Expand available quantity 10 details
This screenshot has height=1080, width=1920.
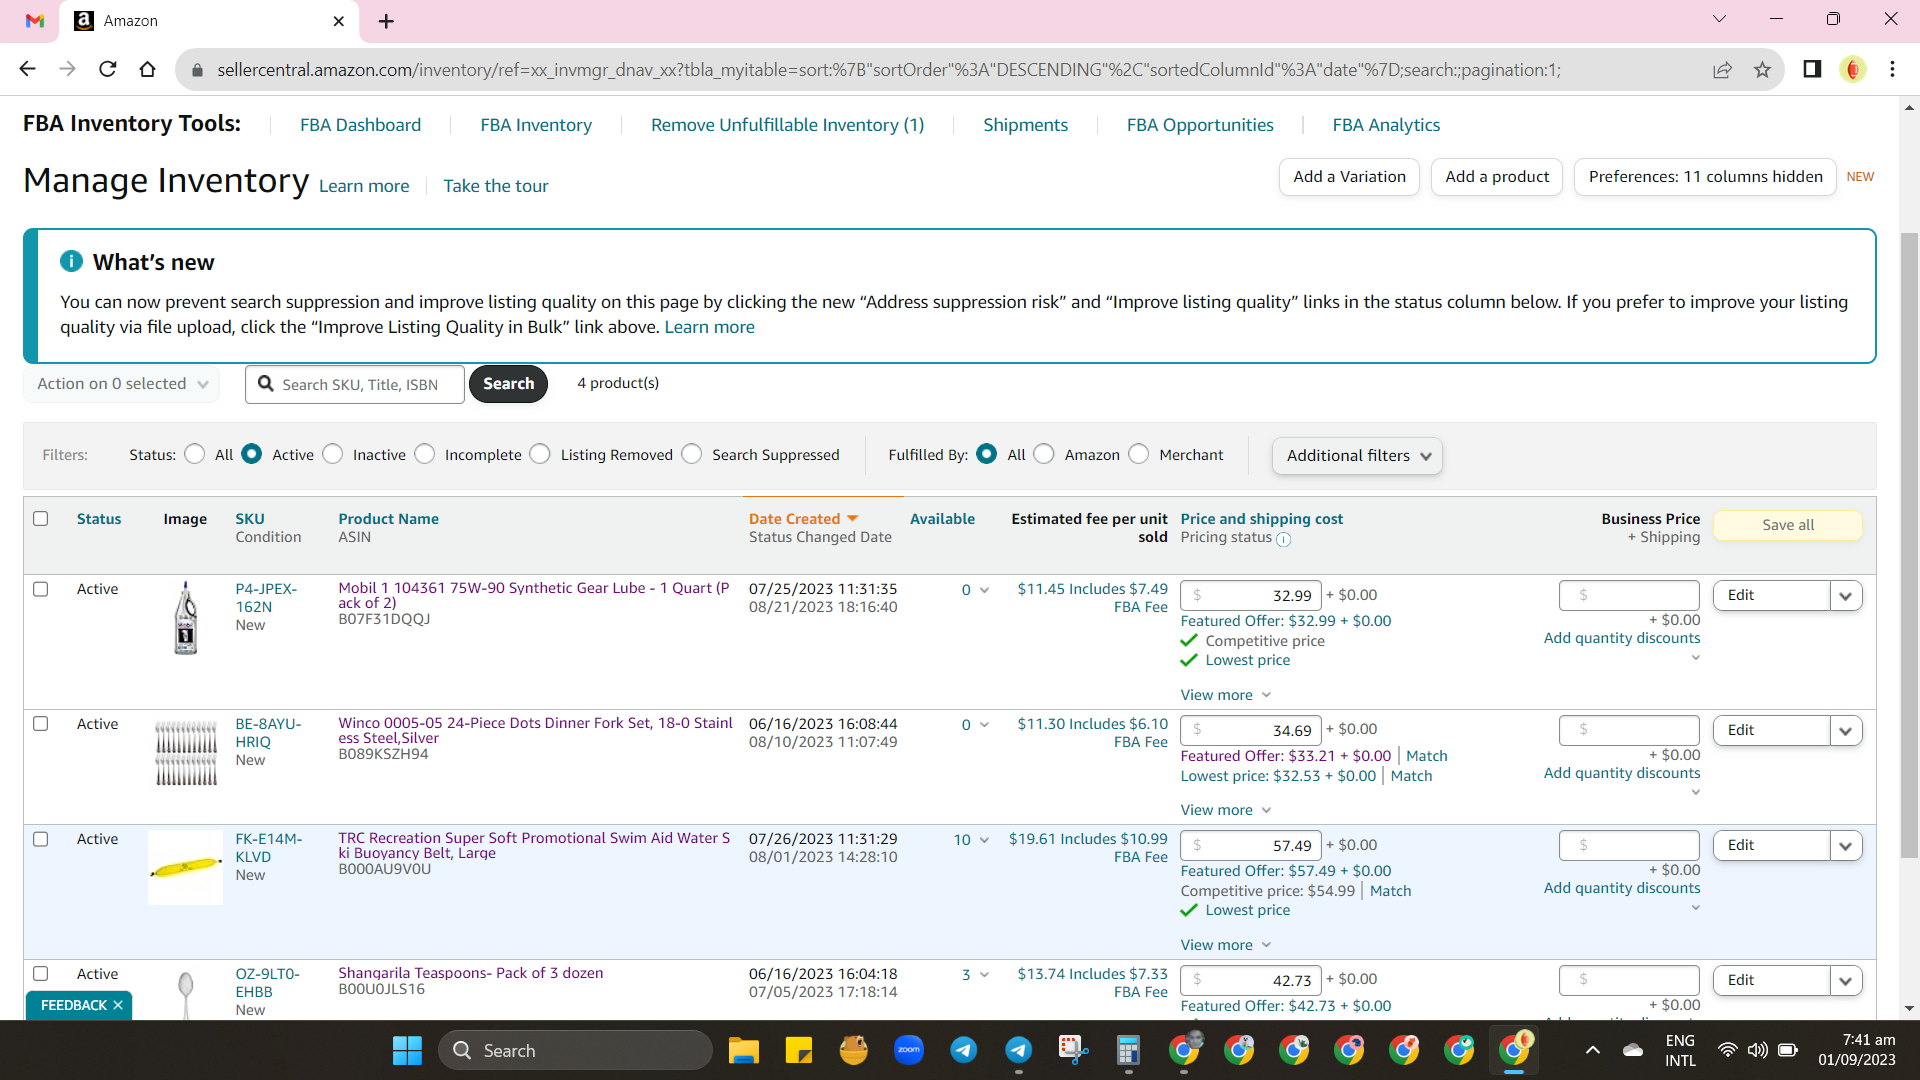coord(984,840)
